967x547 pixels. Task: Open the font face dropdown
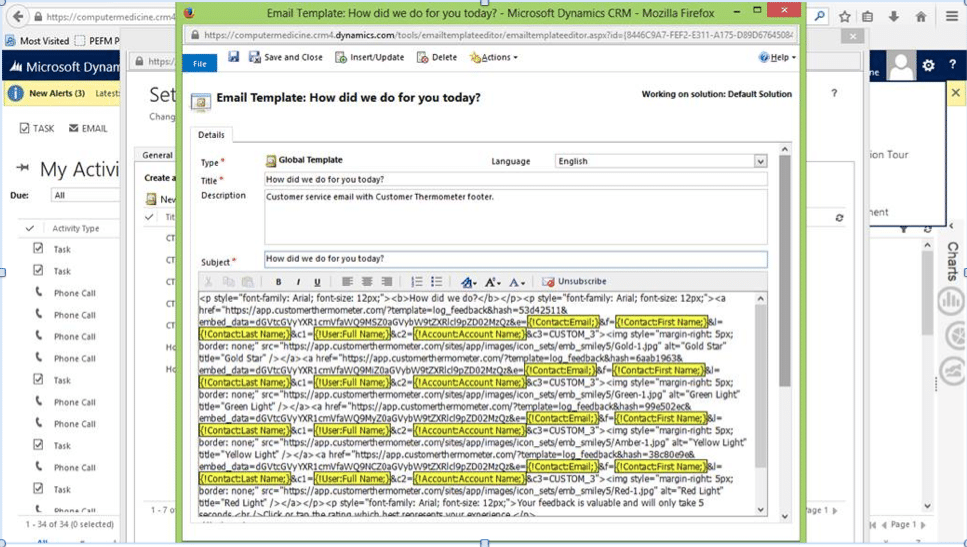(469, 282)
